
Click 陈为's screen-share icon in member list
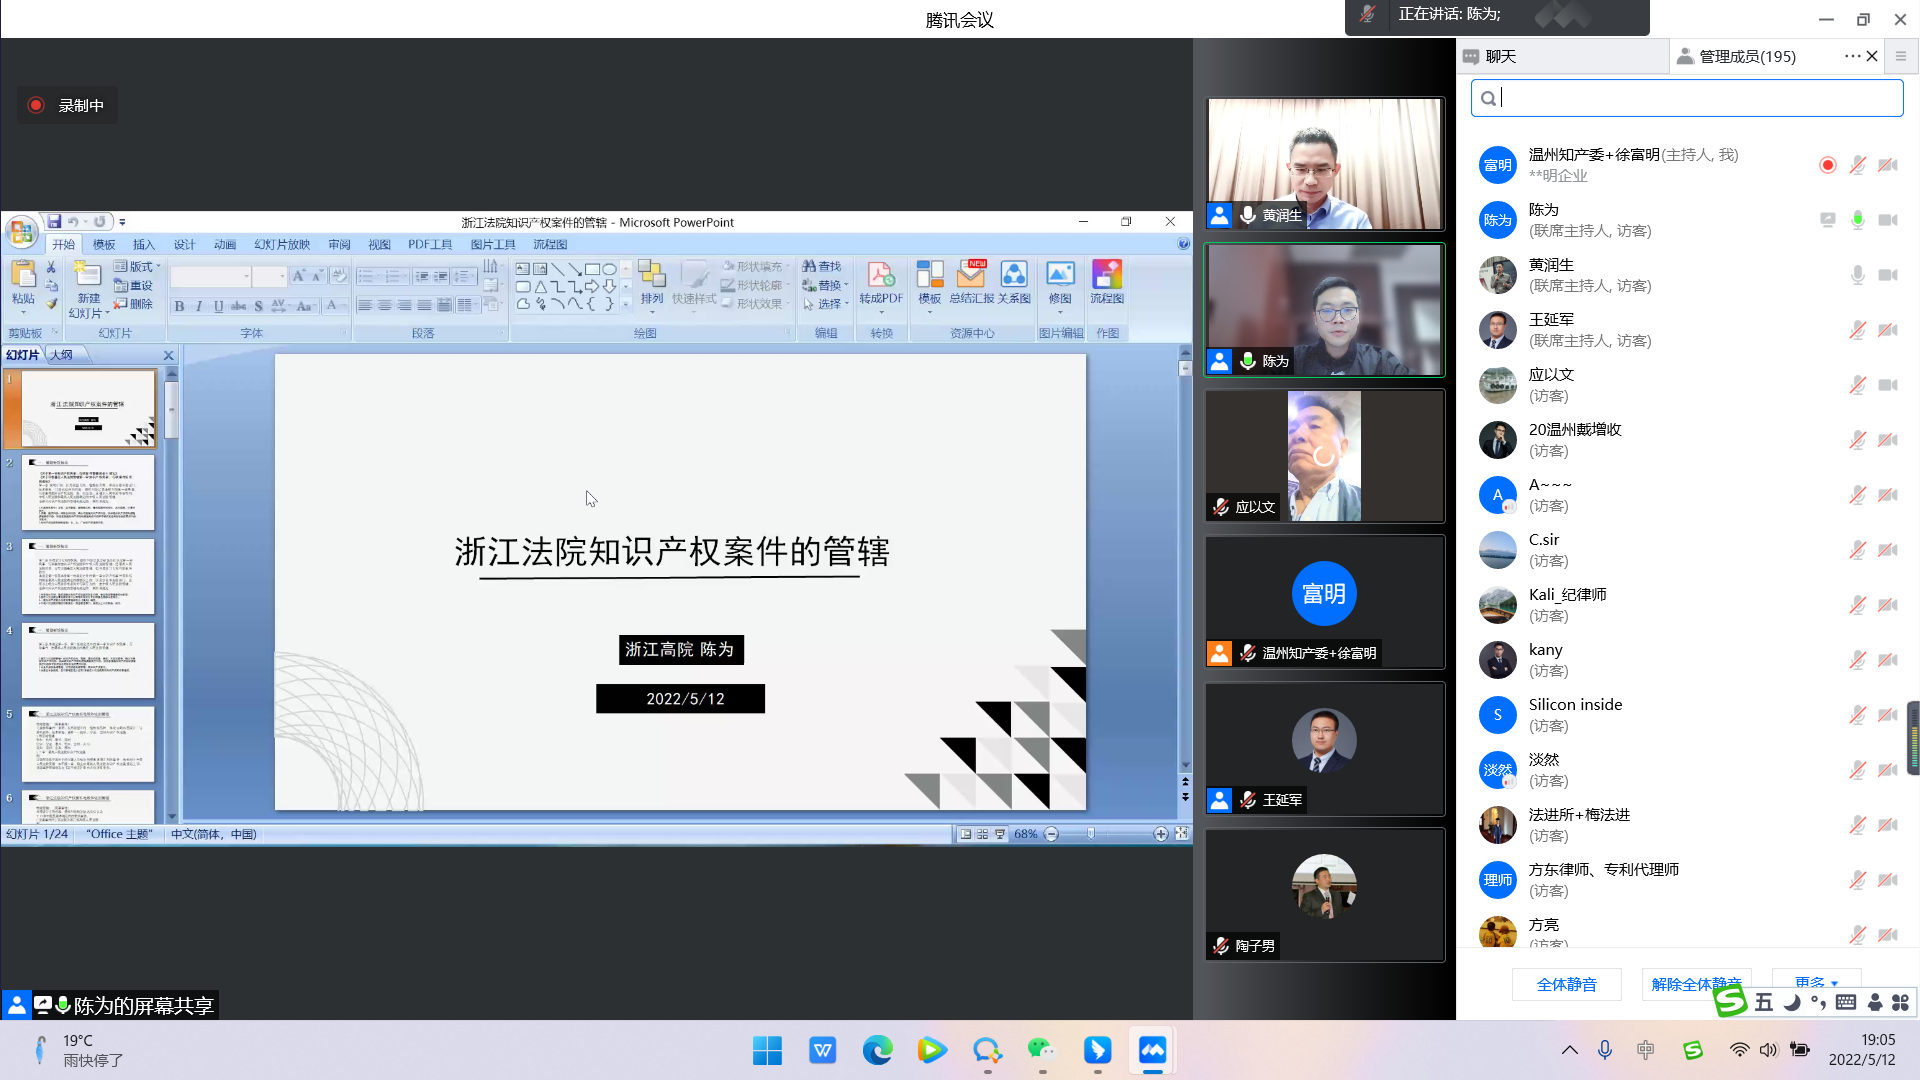[x=1827, y=220]
